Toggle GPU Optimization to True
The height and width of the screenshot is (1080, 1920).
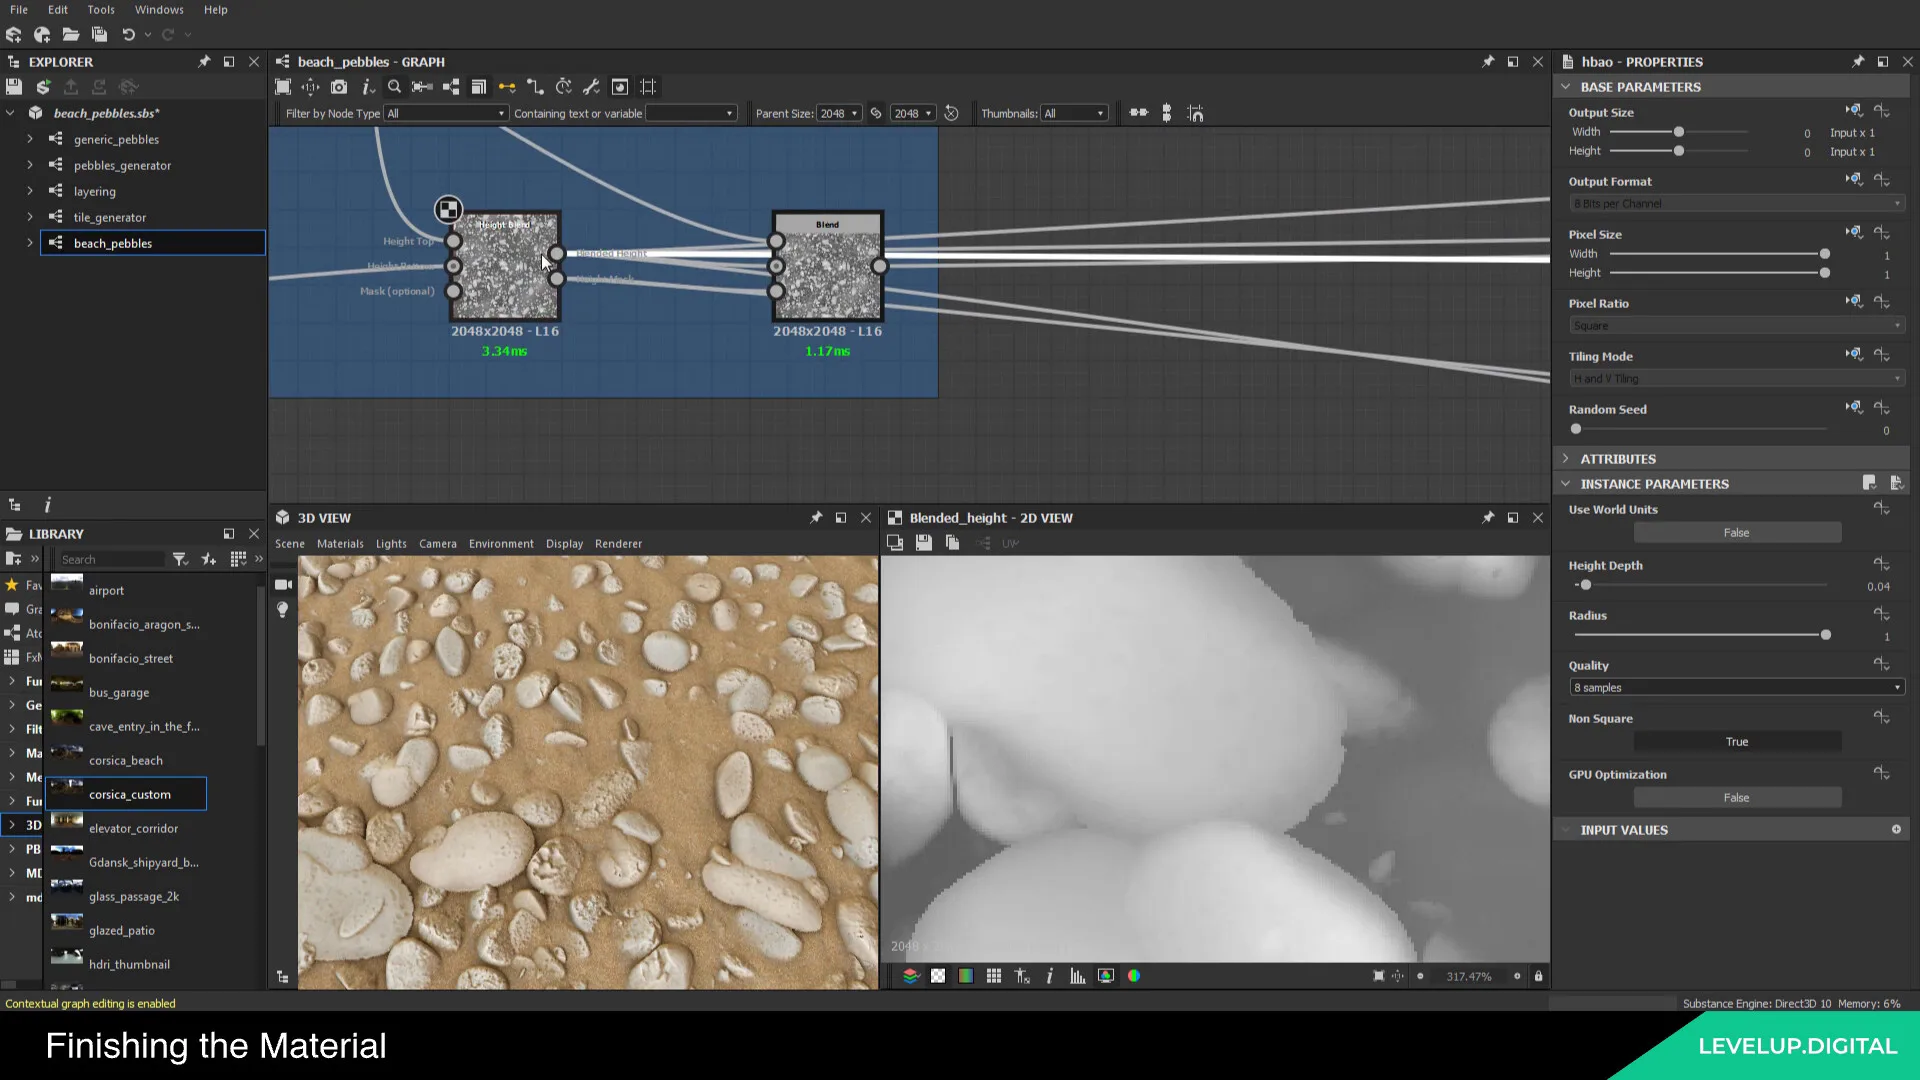click(1735, 796)
